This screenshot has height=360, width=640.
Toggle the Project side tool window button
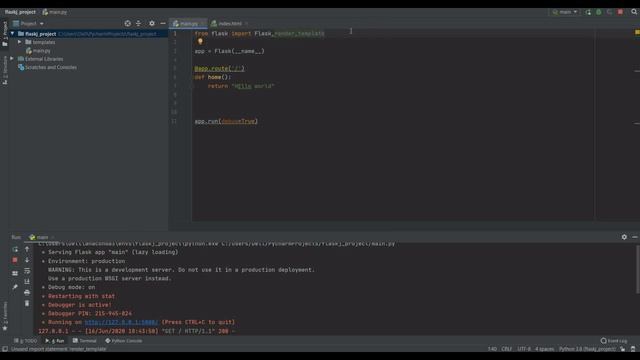pos(5,33)
